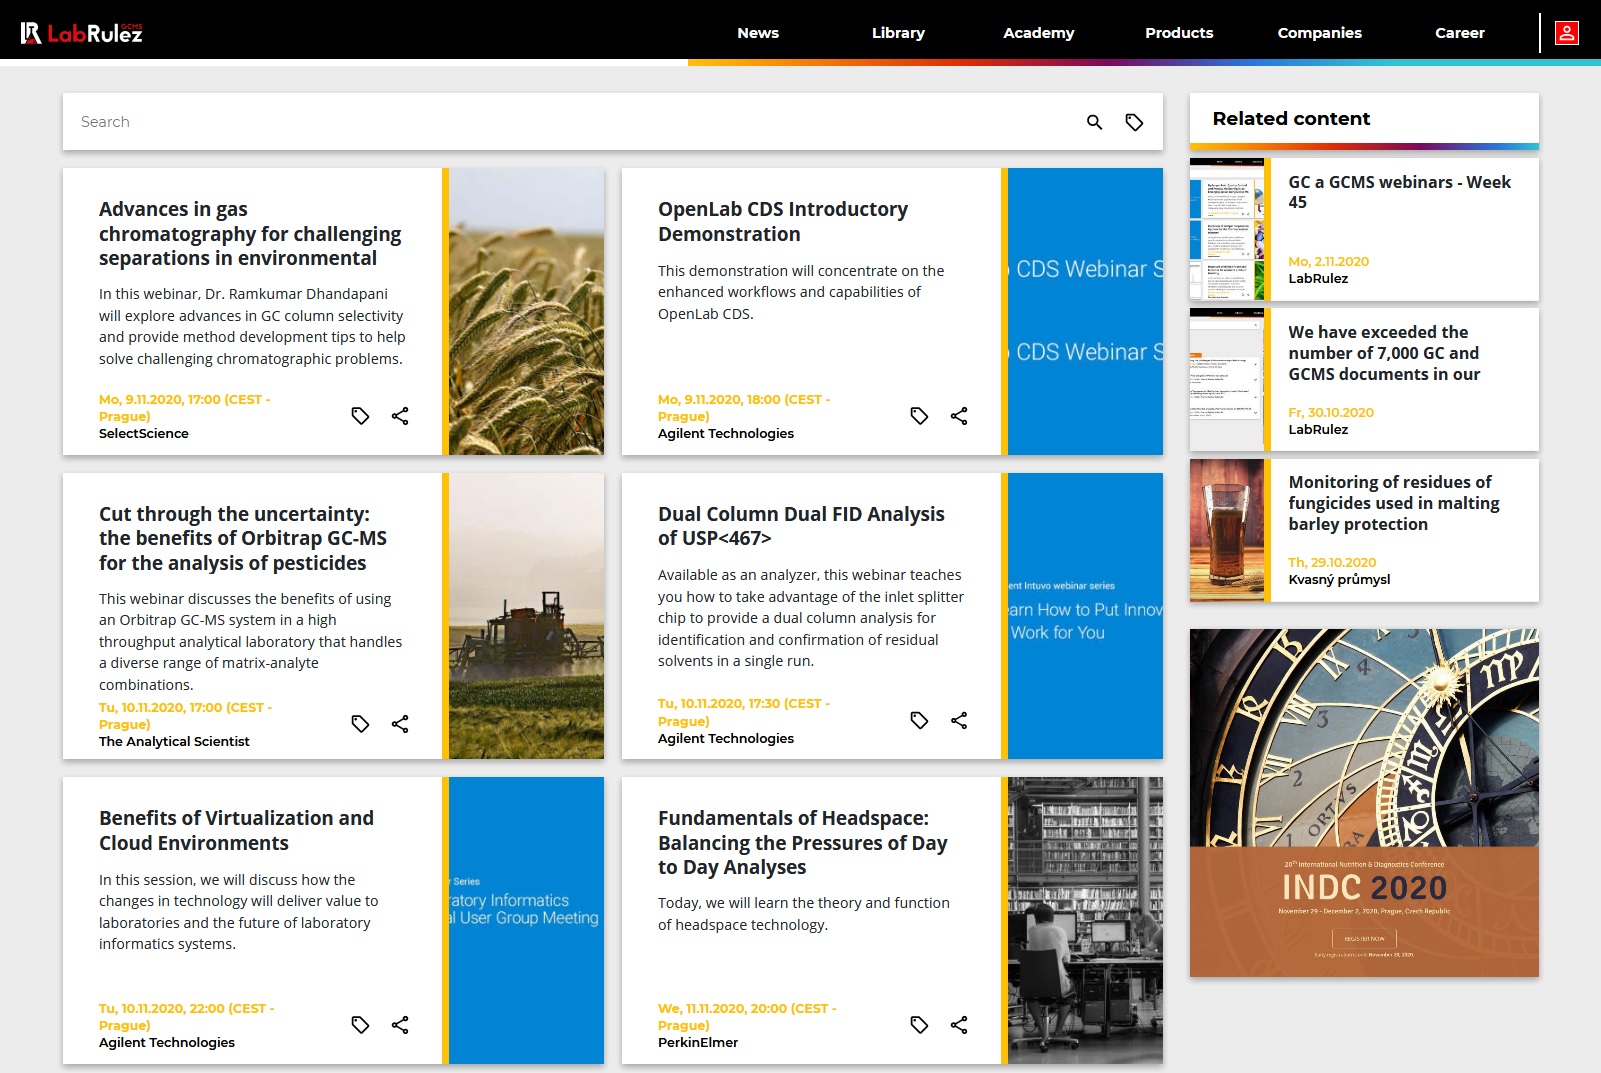Screen dimensions: 1601x1073
Task: Open We have exceeded 7,000 GC article
Action: (1384, 353)
